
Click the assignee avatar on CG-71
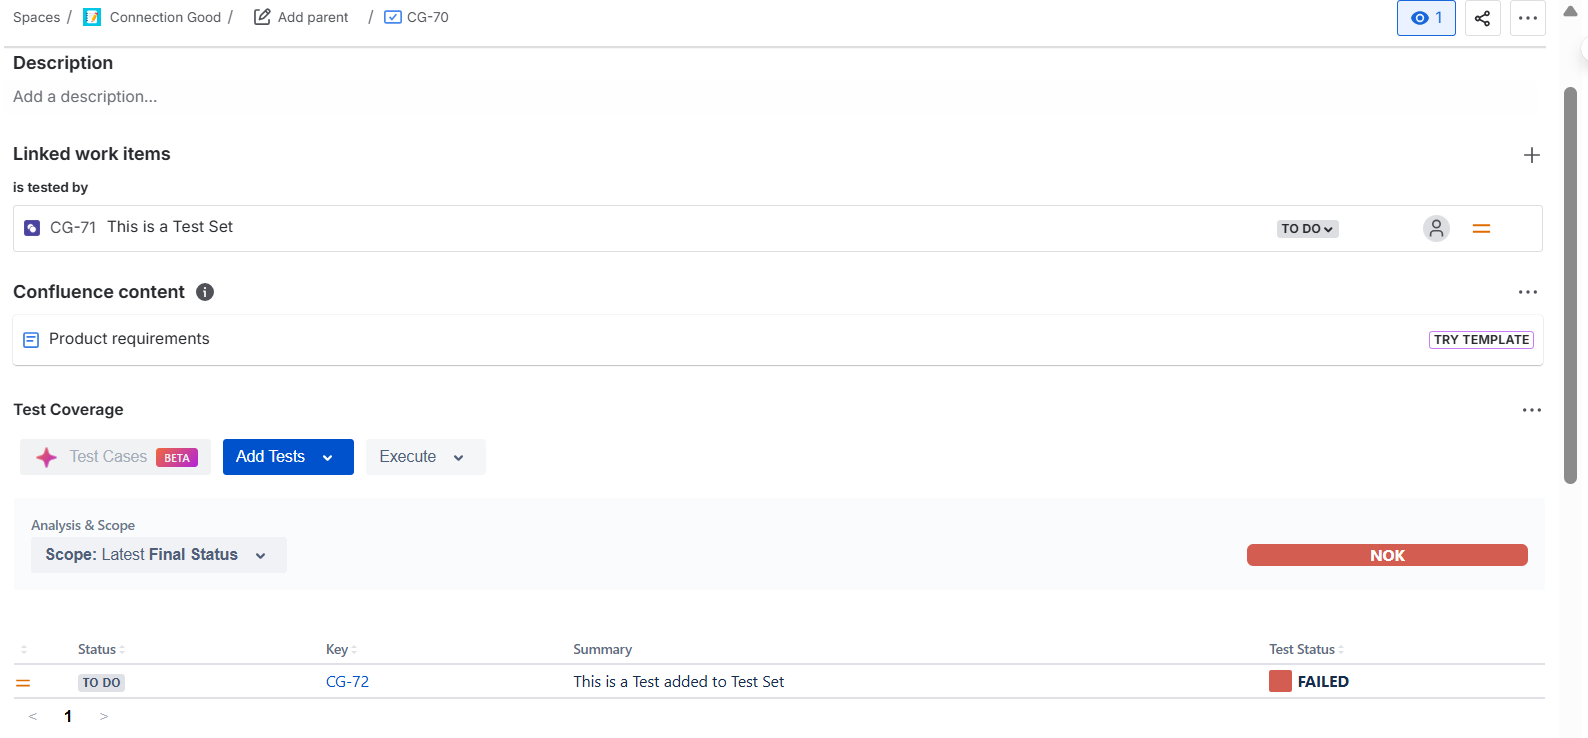click(1436, 229)
